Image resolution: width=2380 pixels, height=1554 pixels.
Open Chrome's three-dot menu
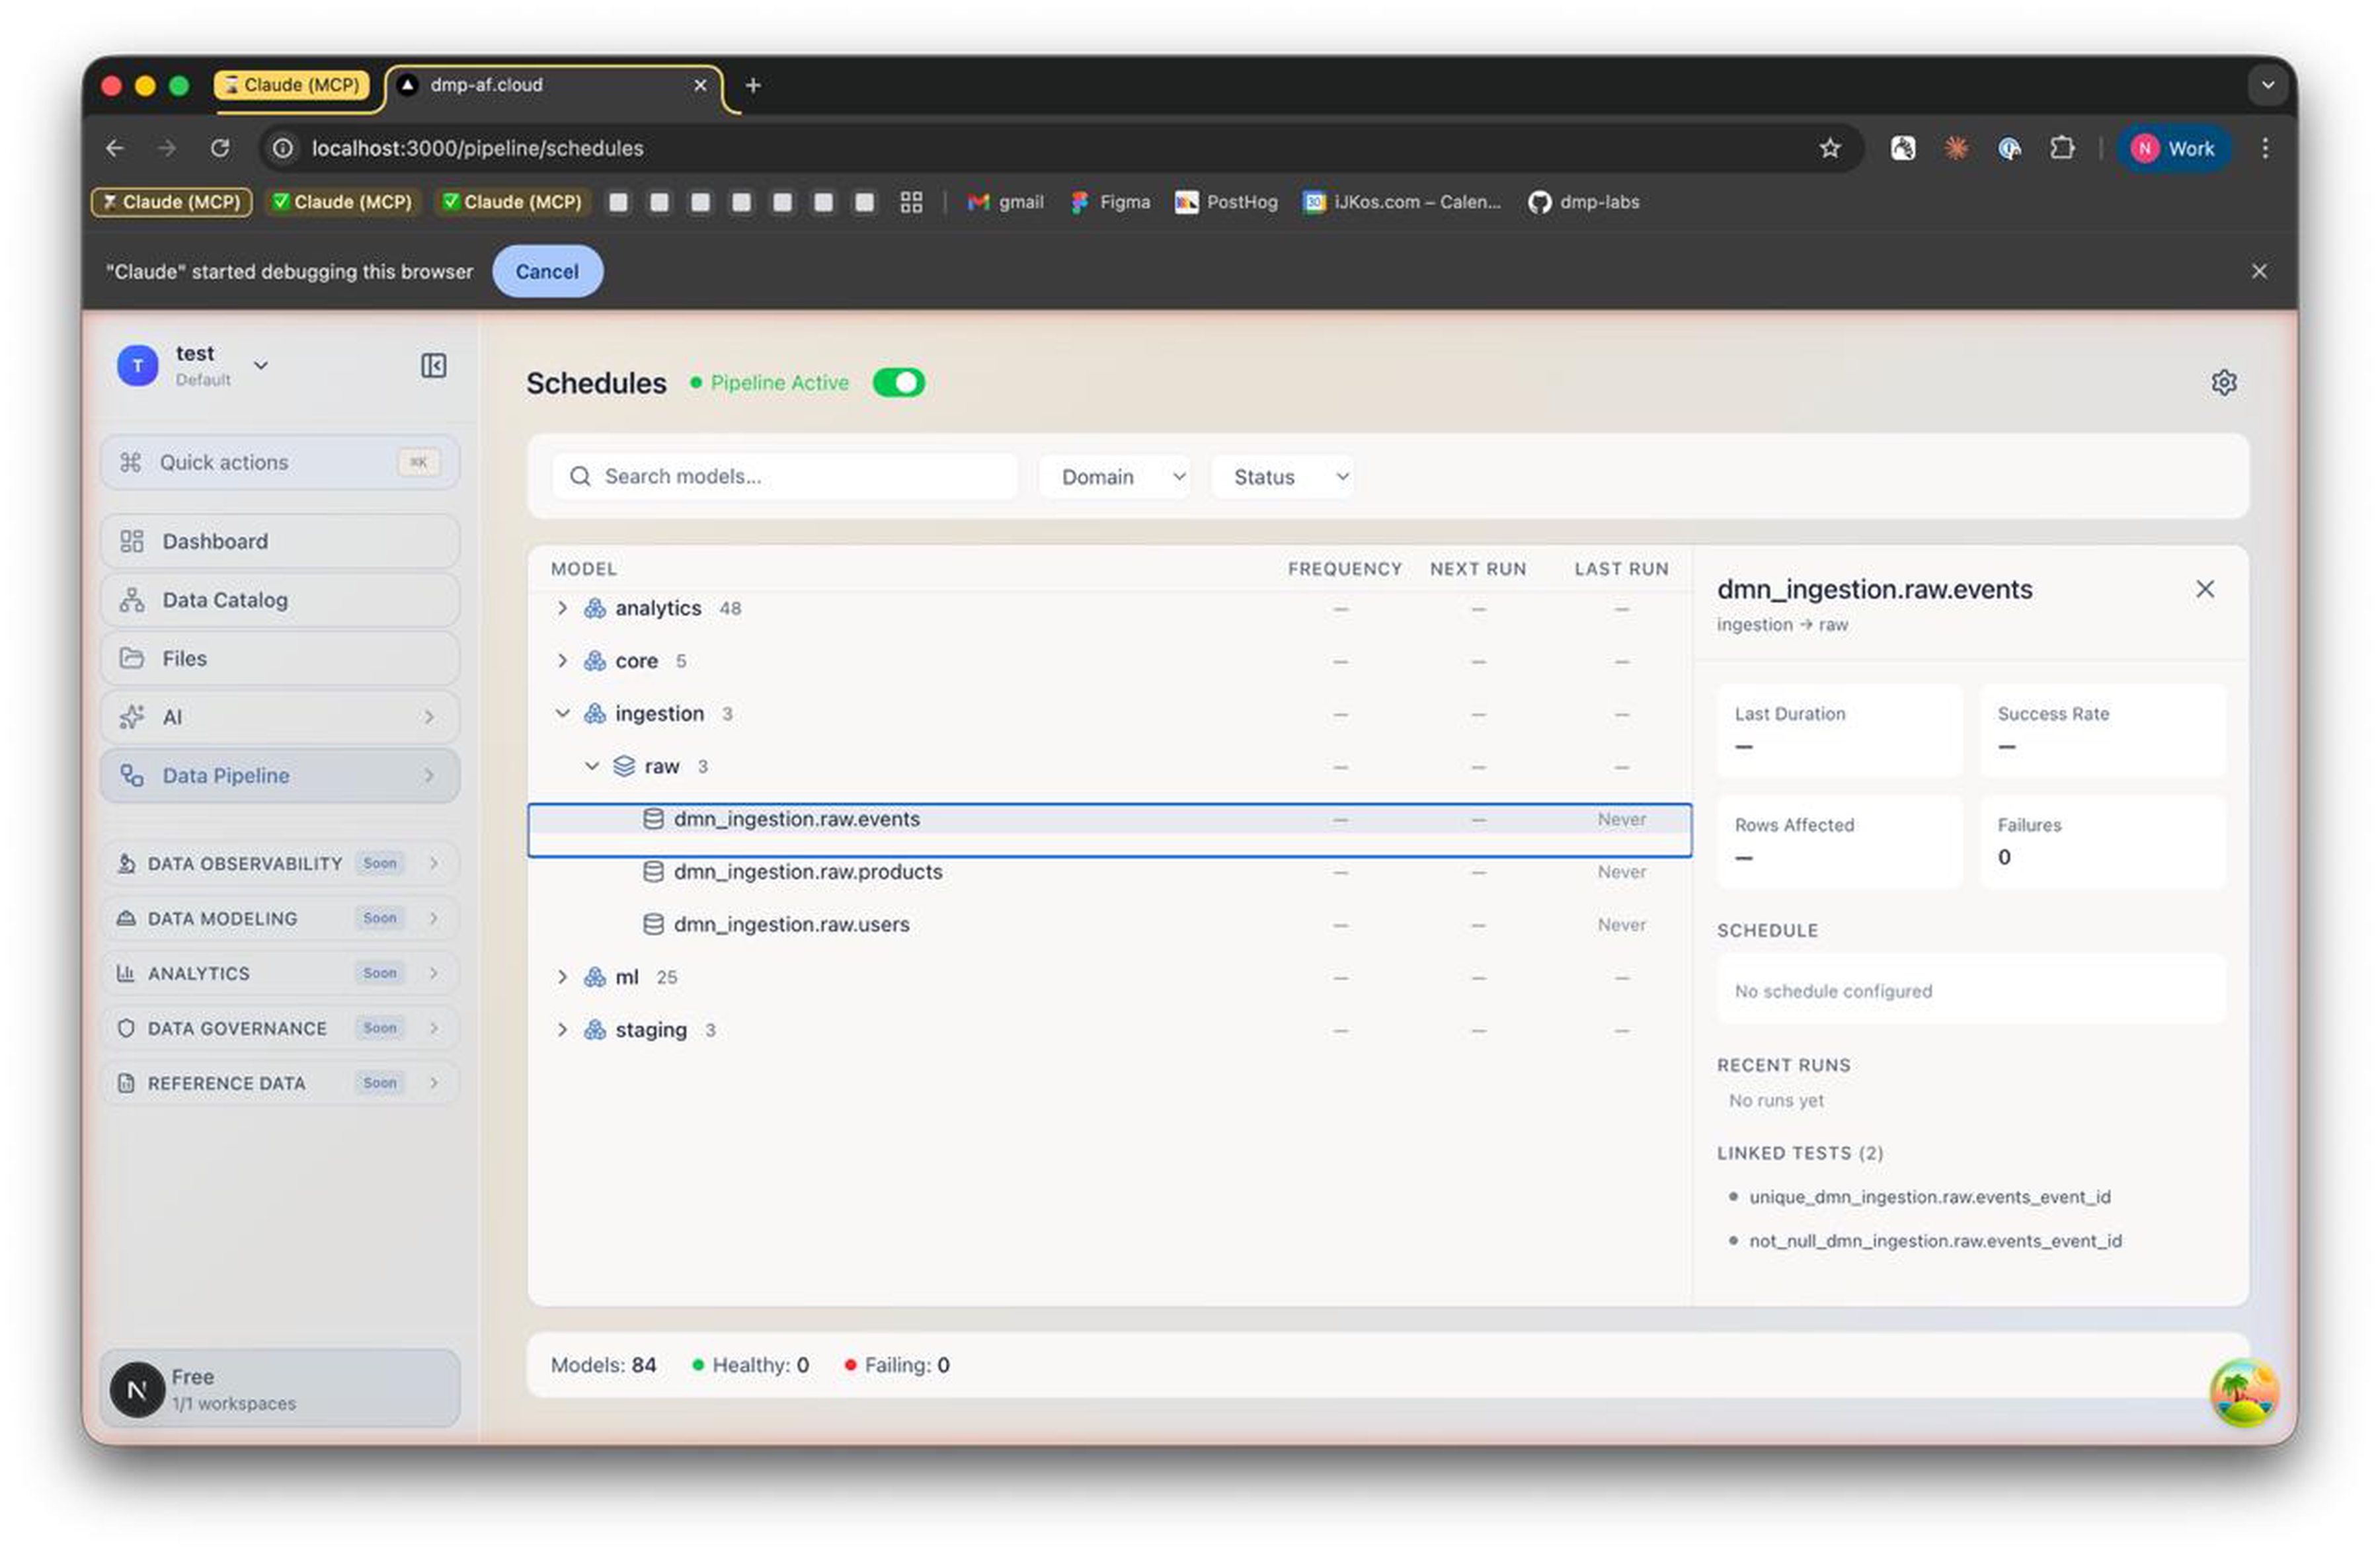click(2264, 148)
